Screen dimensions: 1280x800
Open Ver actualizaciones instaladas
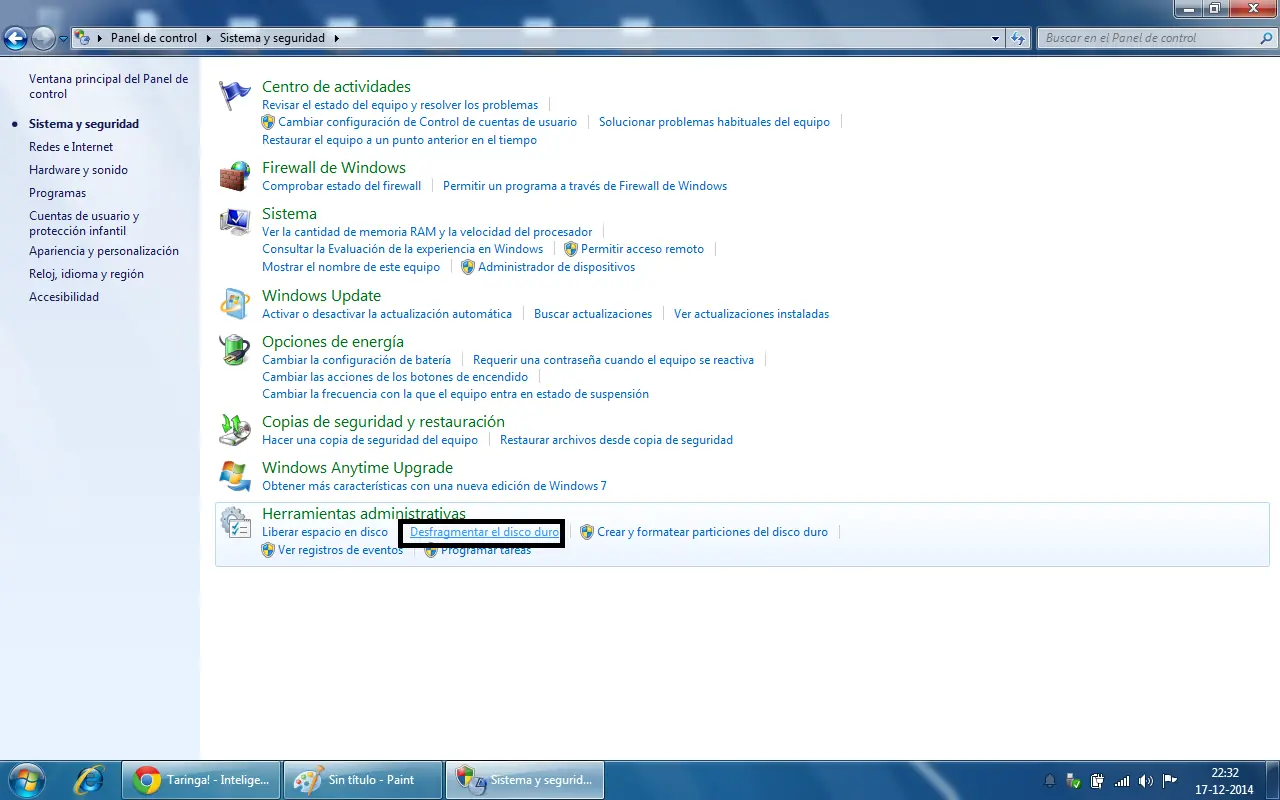[751, 314]
